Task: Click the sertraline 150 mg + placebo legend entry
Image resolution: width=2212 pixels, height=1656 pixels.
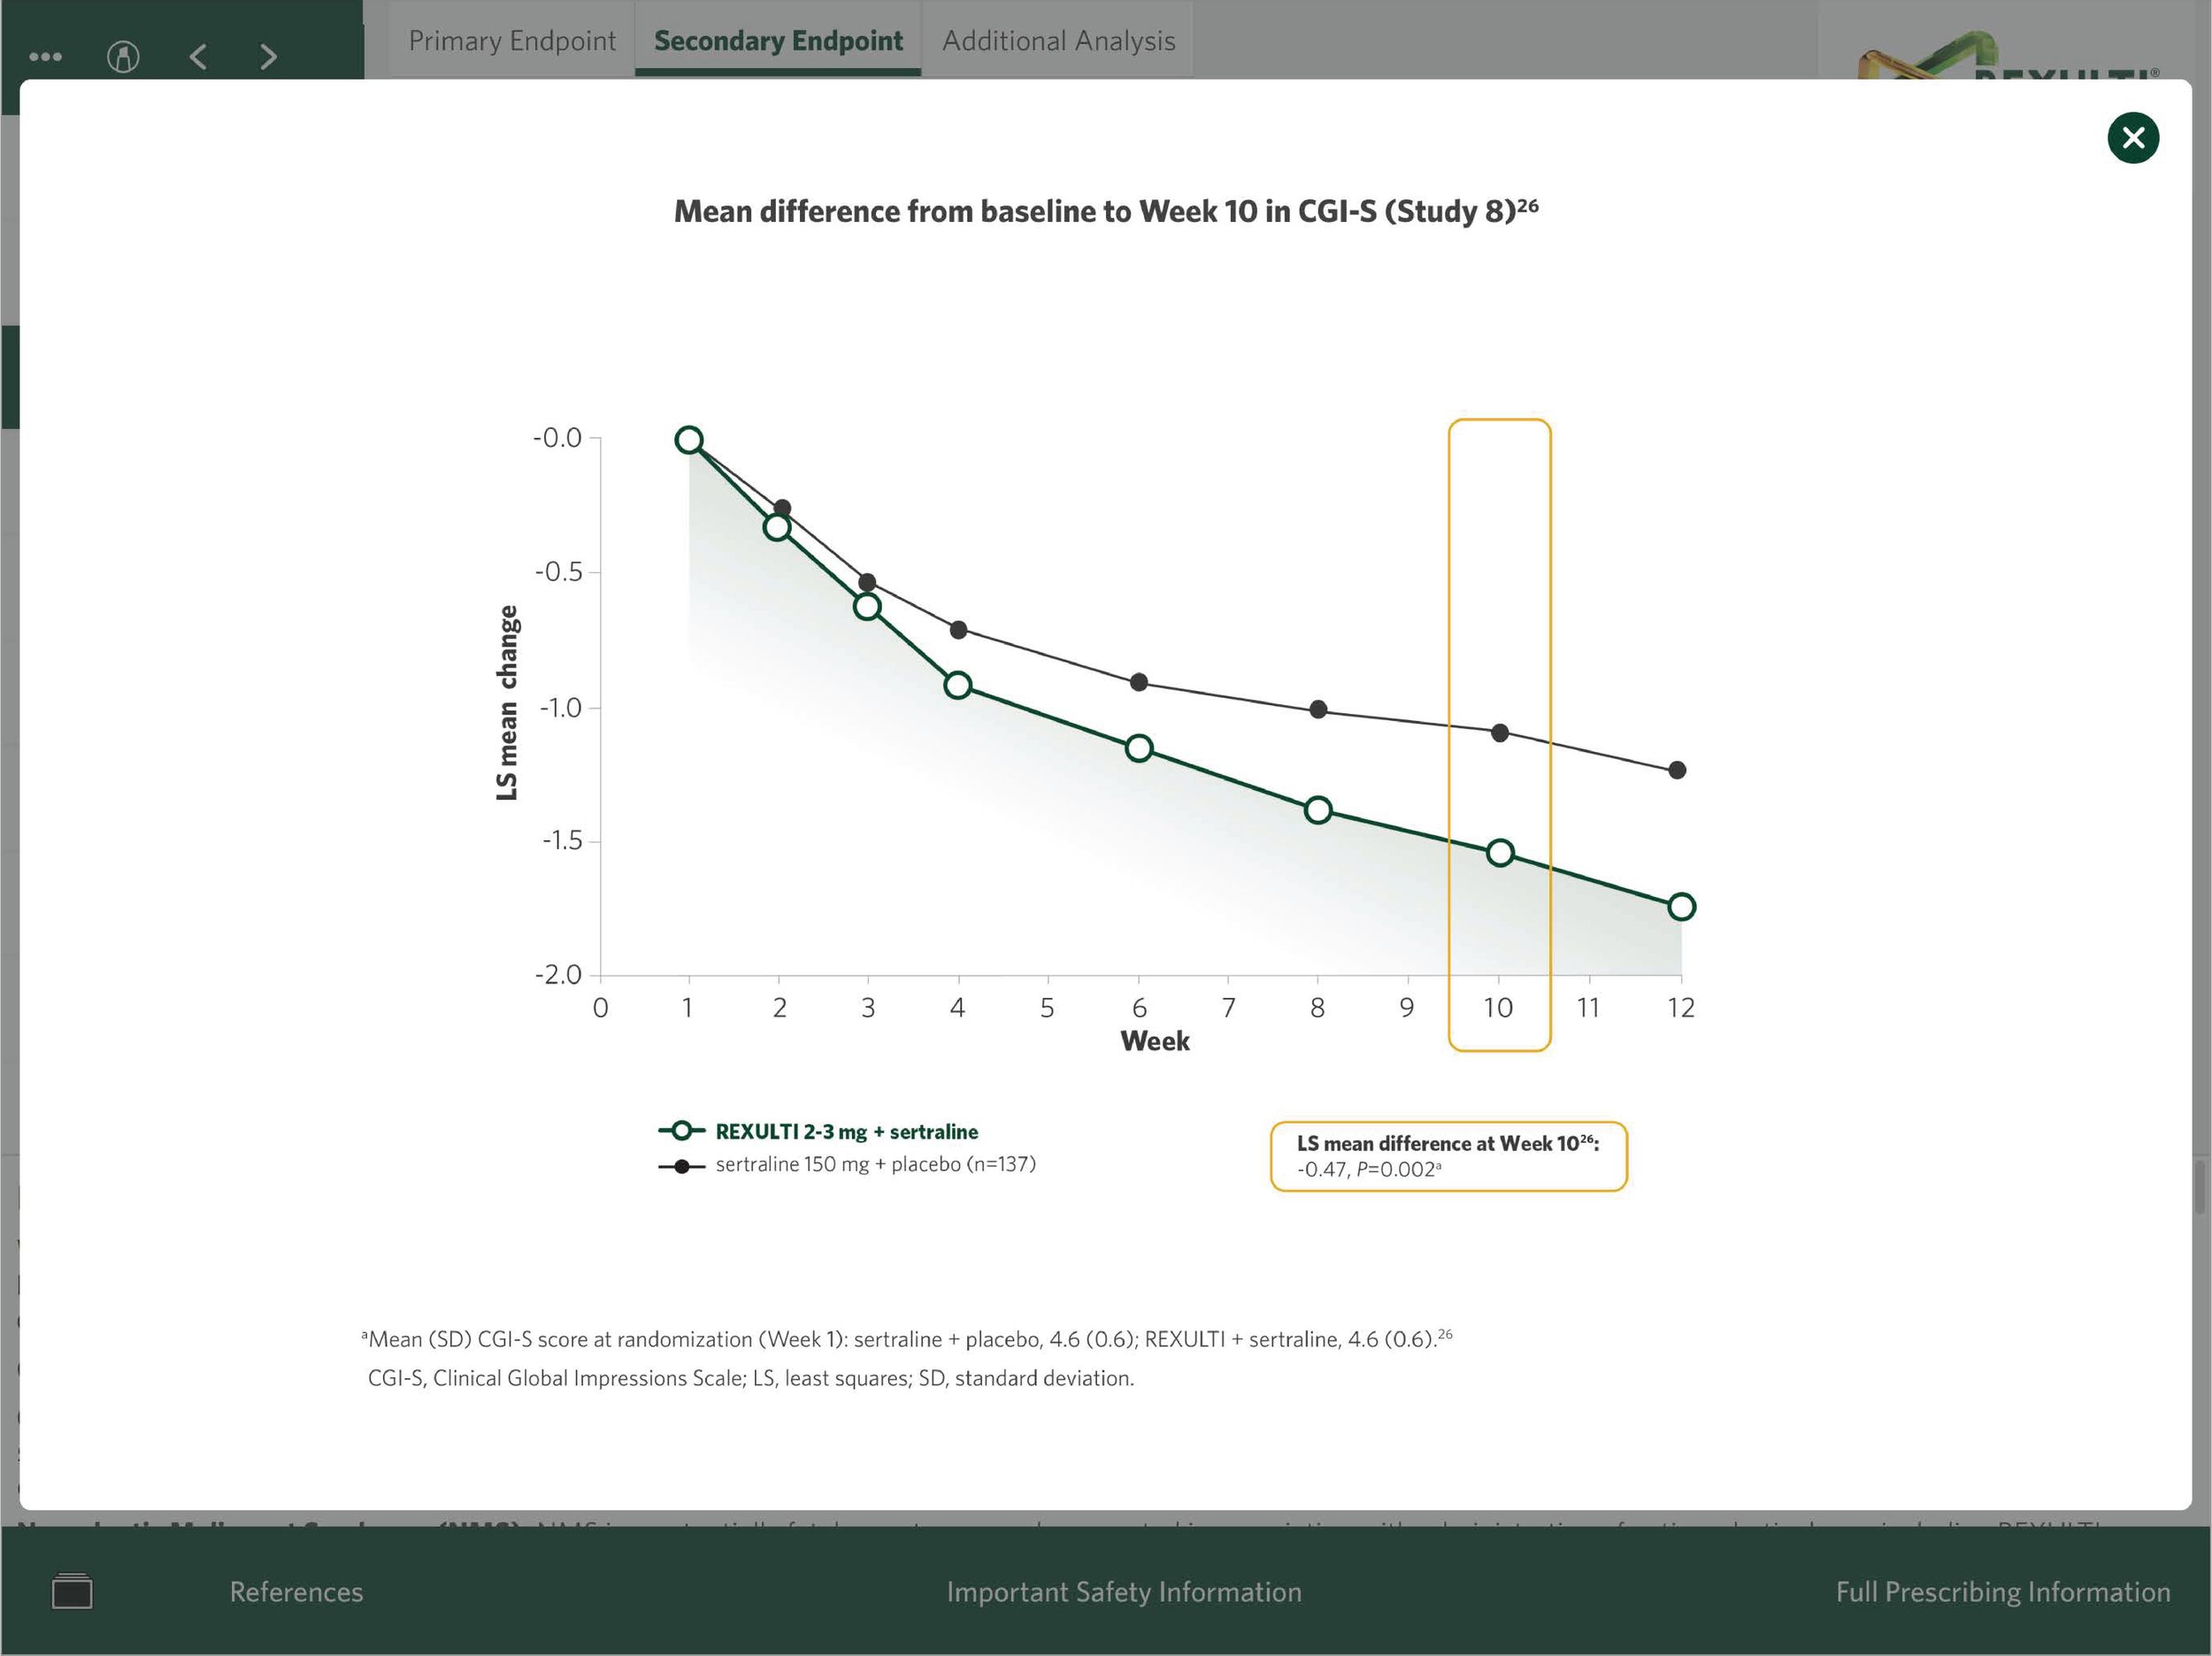Action: (874, 1164)
